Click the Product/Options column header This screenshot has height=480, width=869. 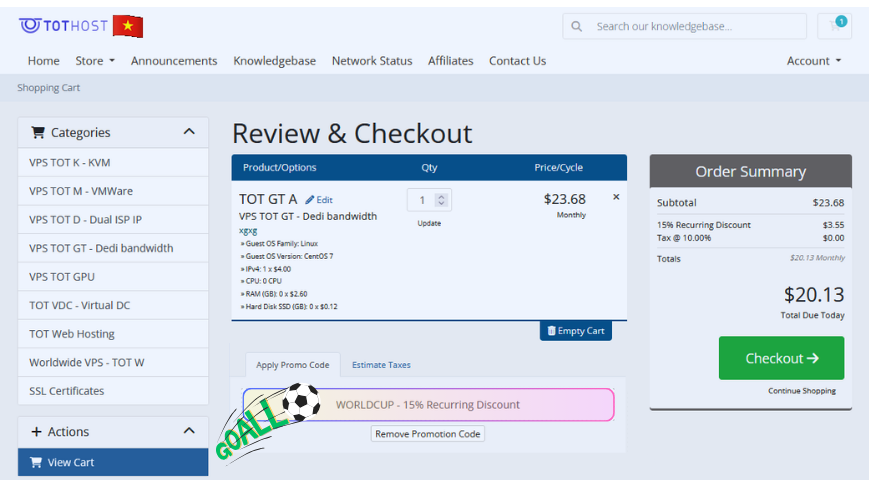click(279, 167)
